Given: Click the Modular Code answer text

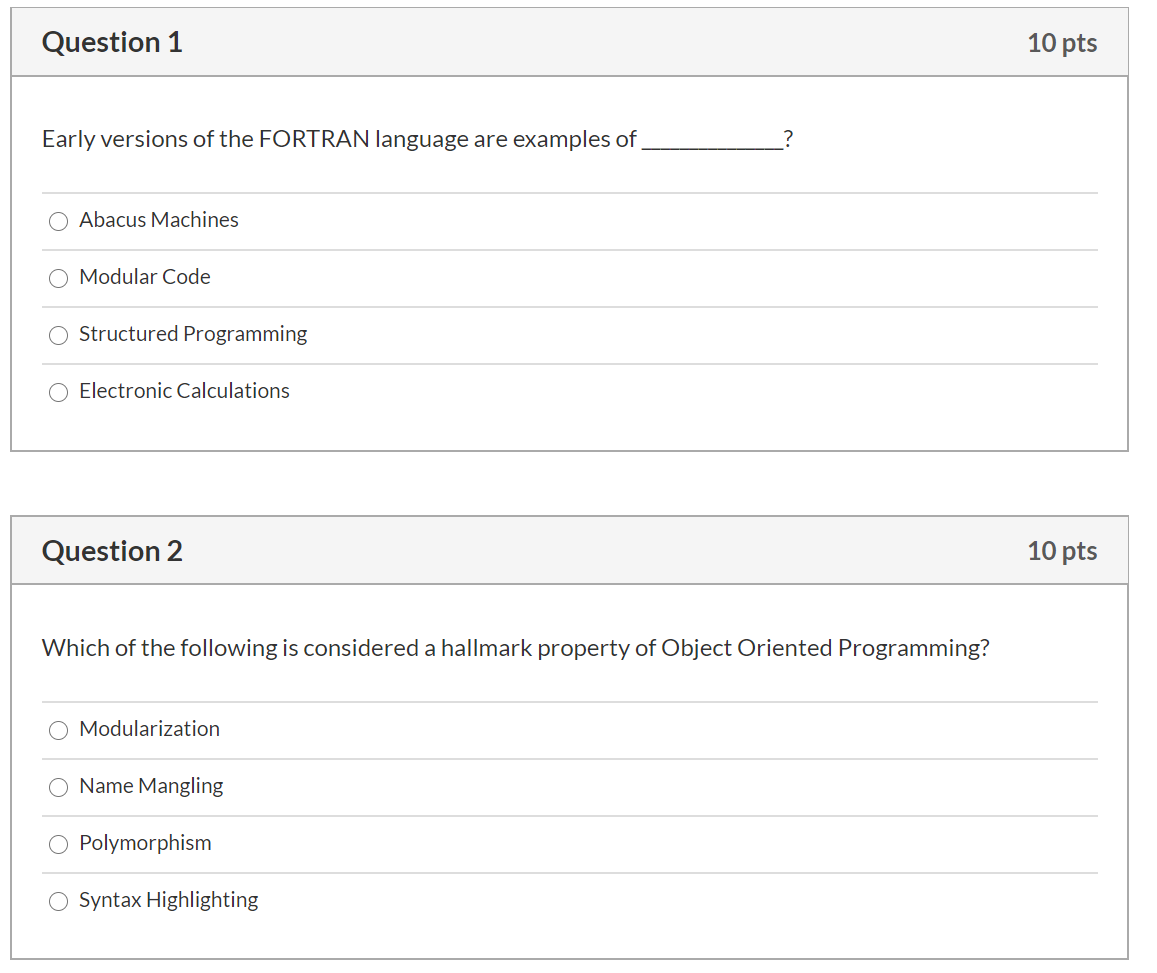Looking at the screenshot, I should click(144, 277).
